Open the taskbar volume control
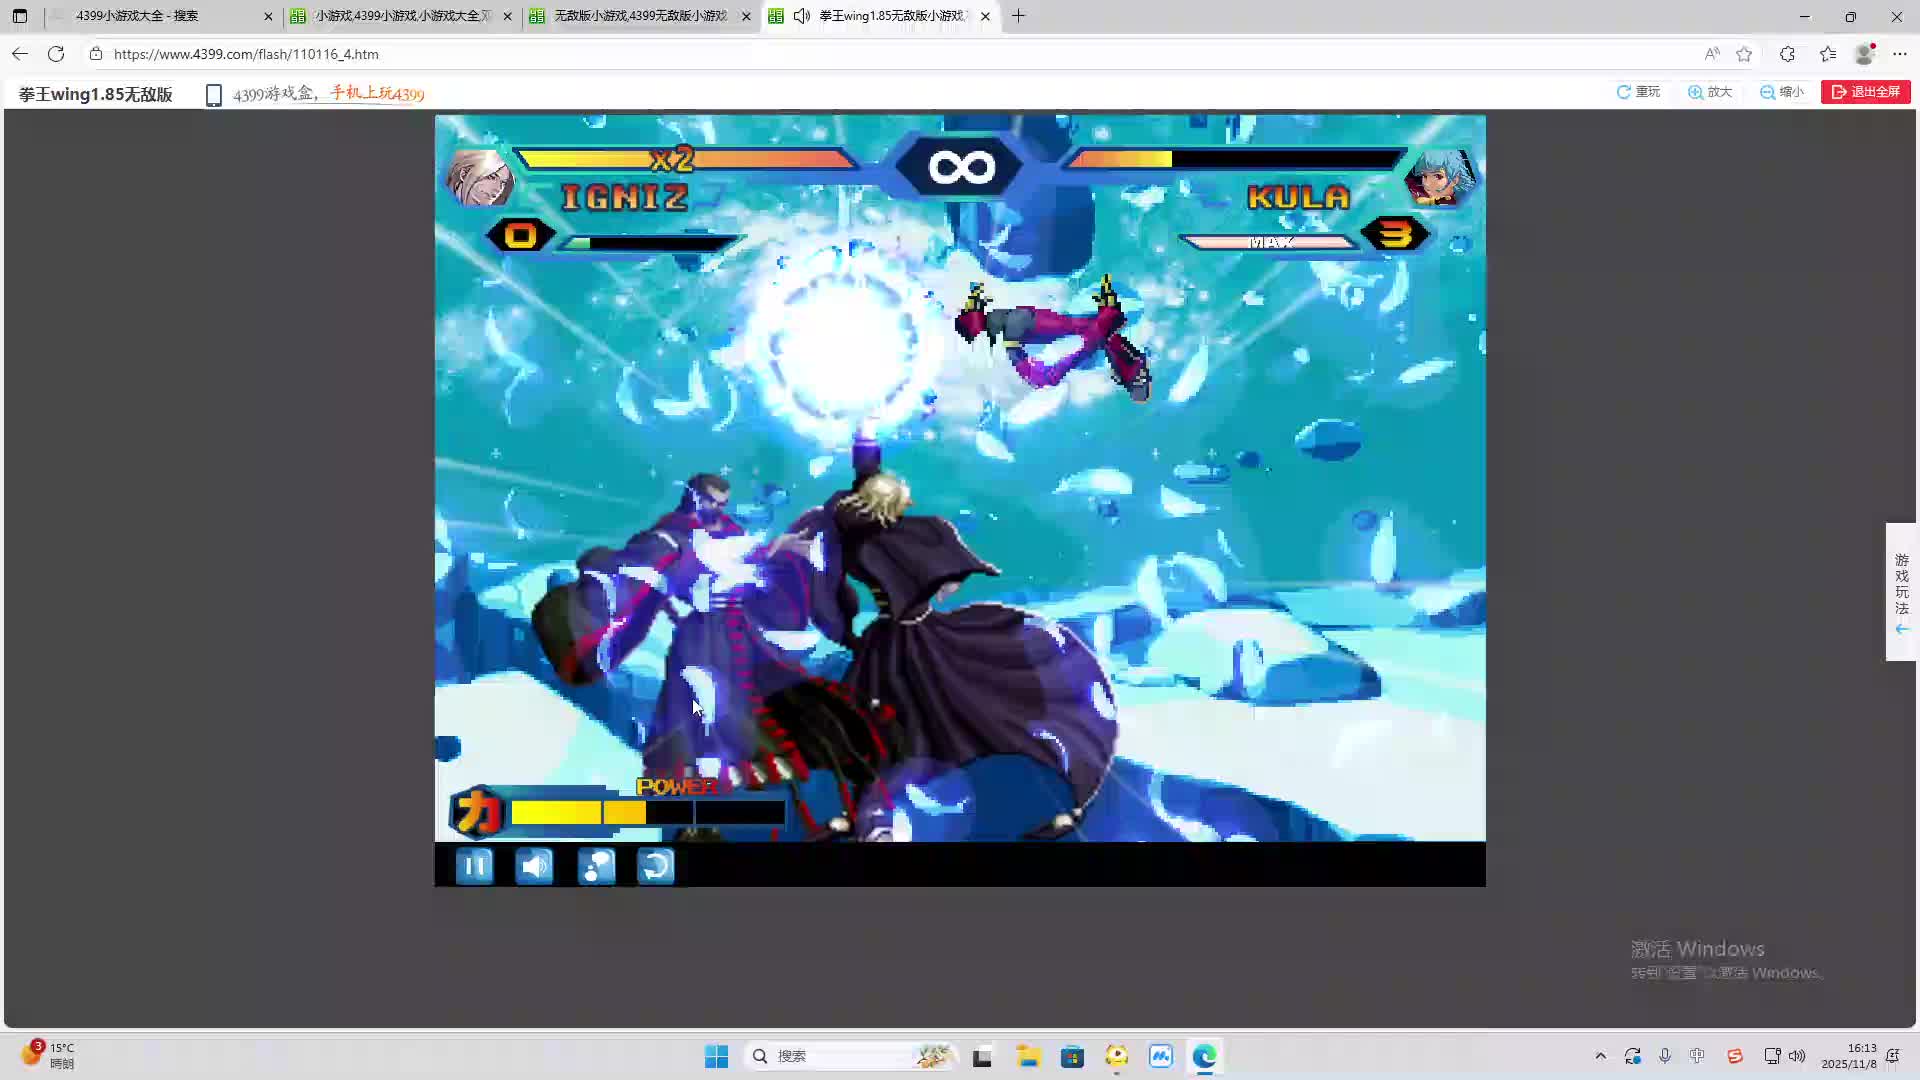 pyautogui.click(x=1797, y=1056)
